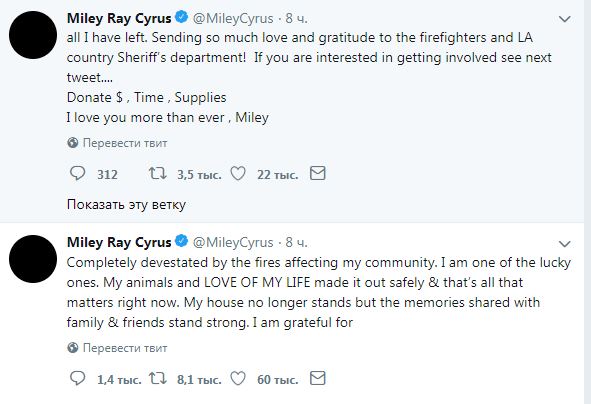Open the first tweet's profile avatar
591x404 pixels.
click(33, 35)
